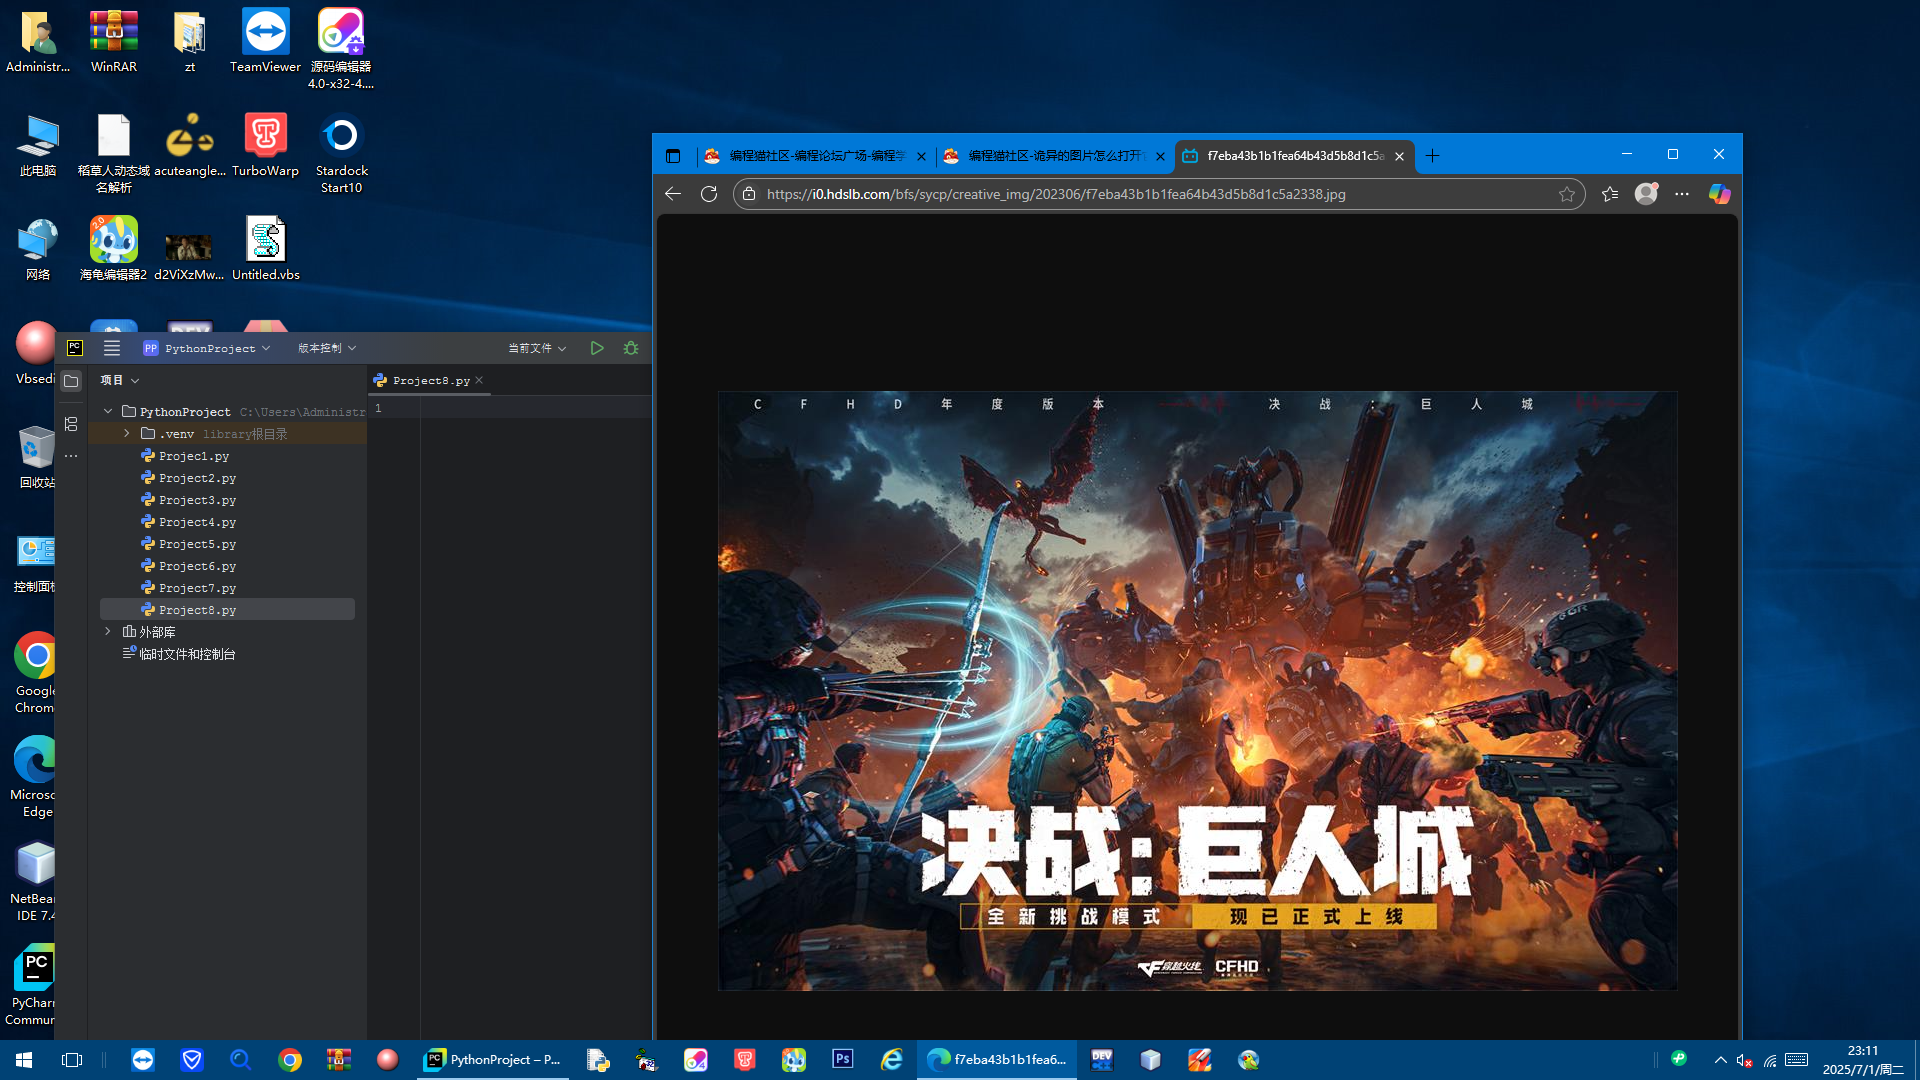Open the Edge profile avatar
This screenshot has height=1080, width=1920.
click(x=1646, y=194)
